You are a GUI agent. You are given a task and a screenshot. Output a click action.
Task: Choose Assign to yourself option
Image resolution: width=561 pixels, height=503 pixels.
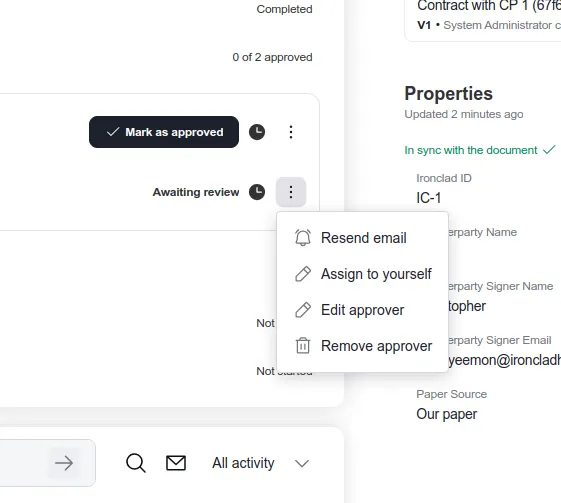[x=362, y=274]
